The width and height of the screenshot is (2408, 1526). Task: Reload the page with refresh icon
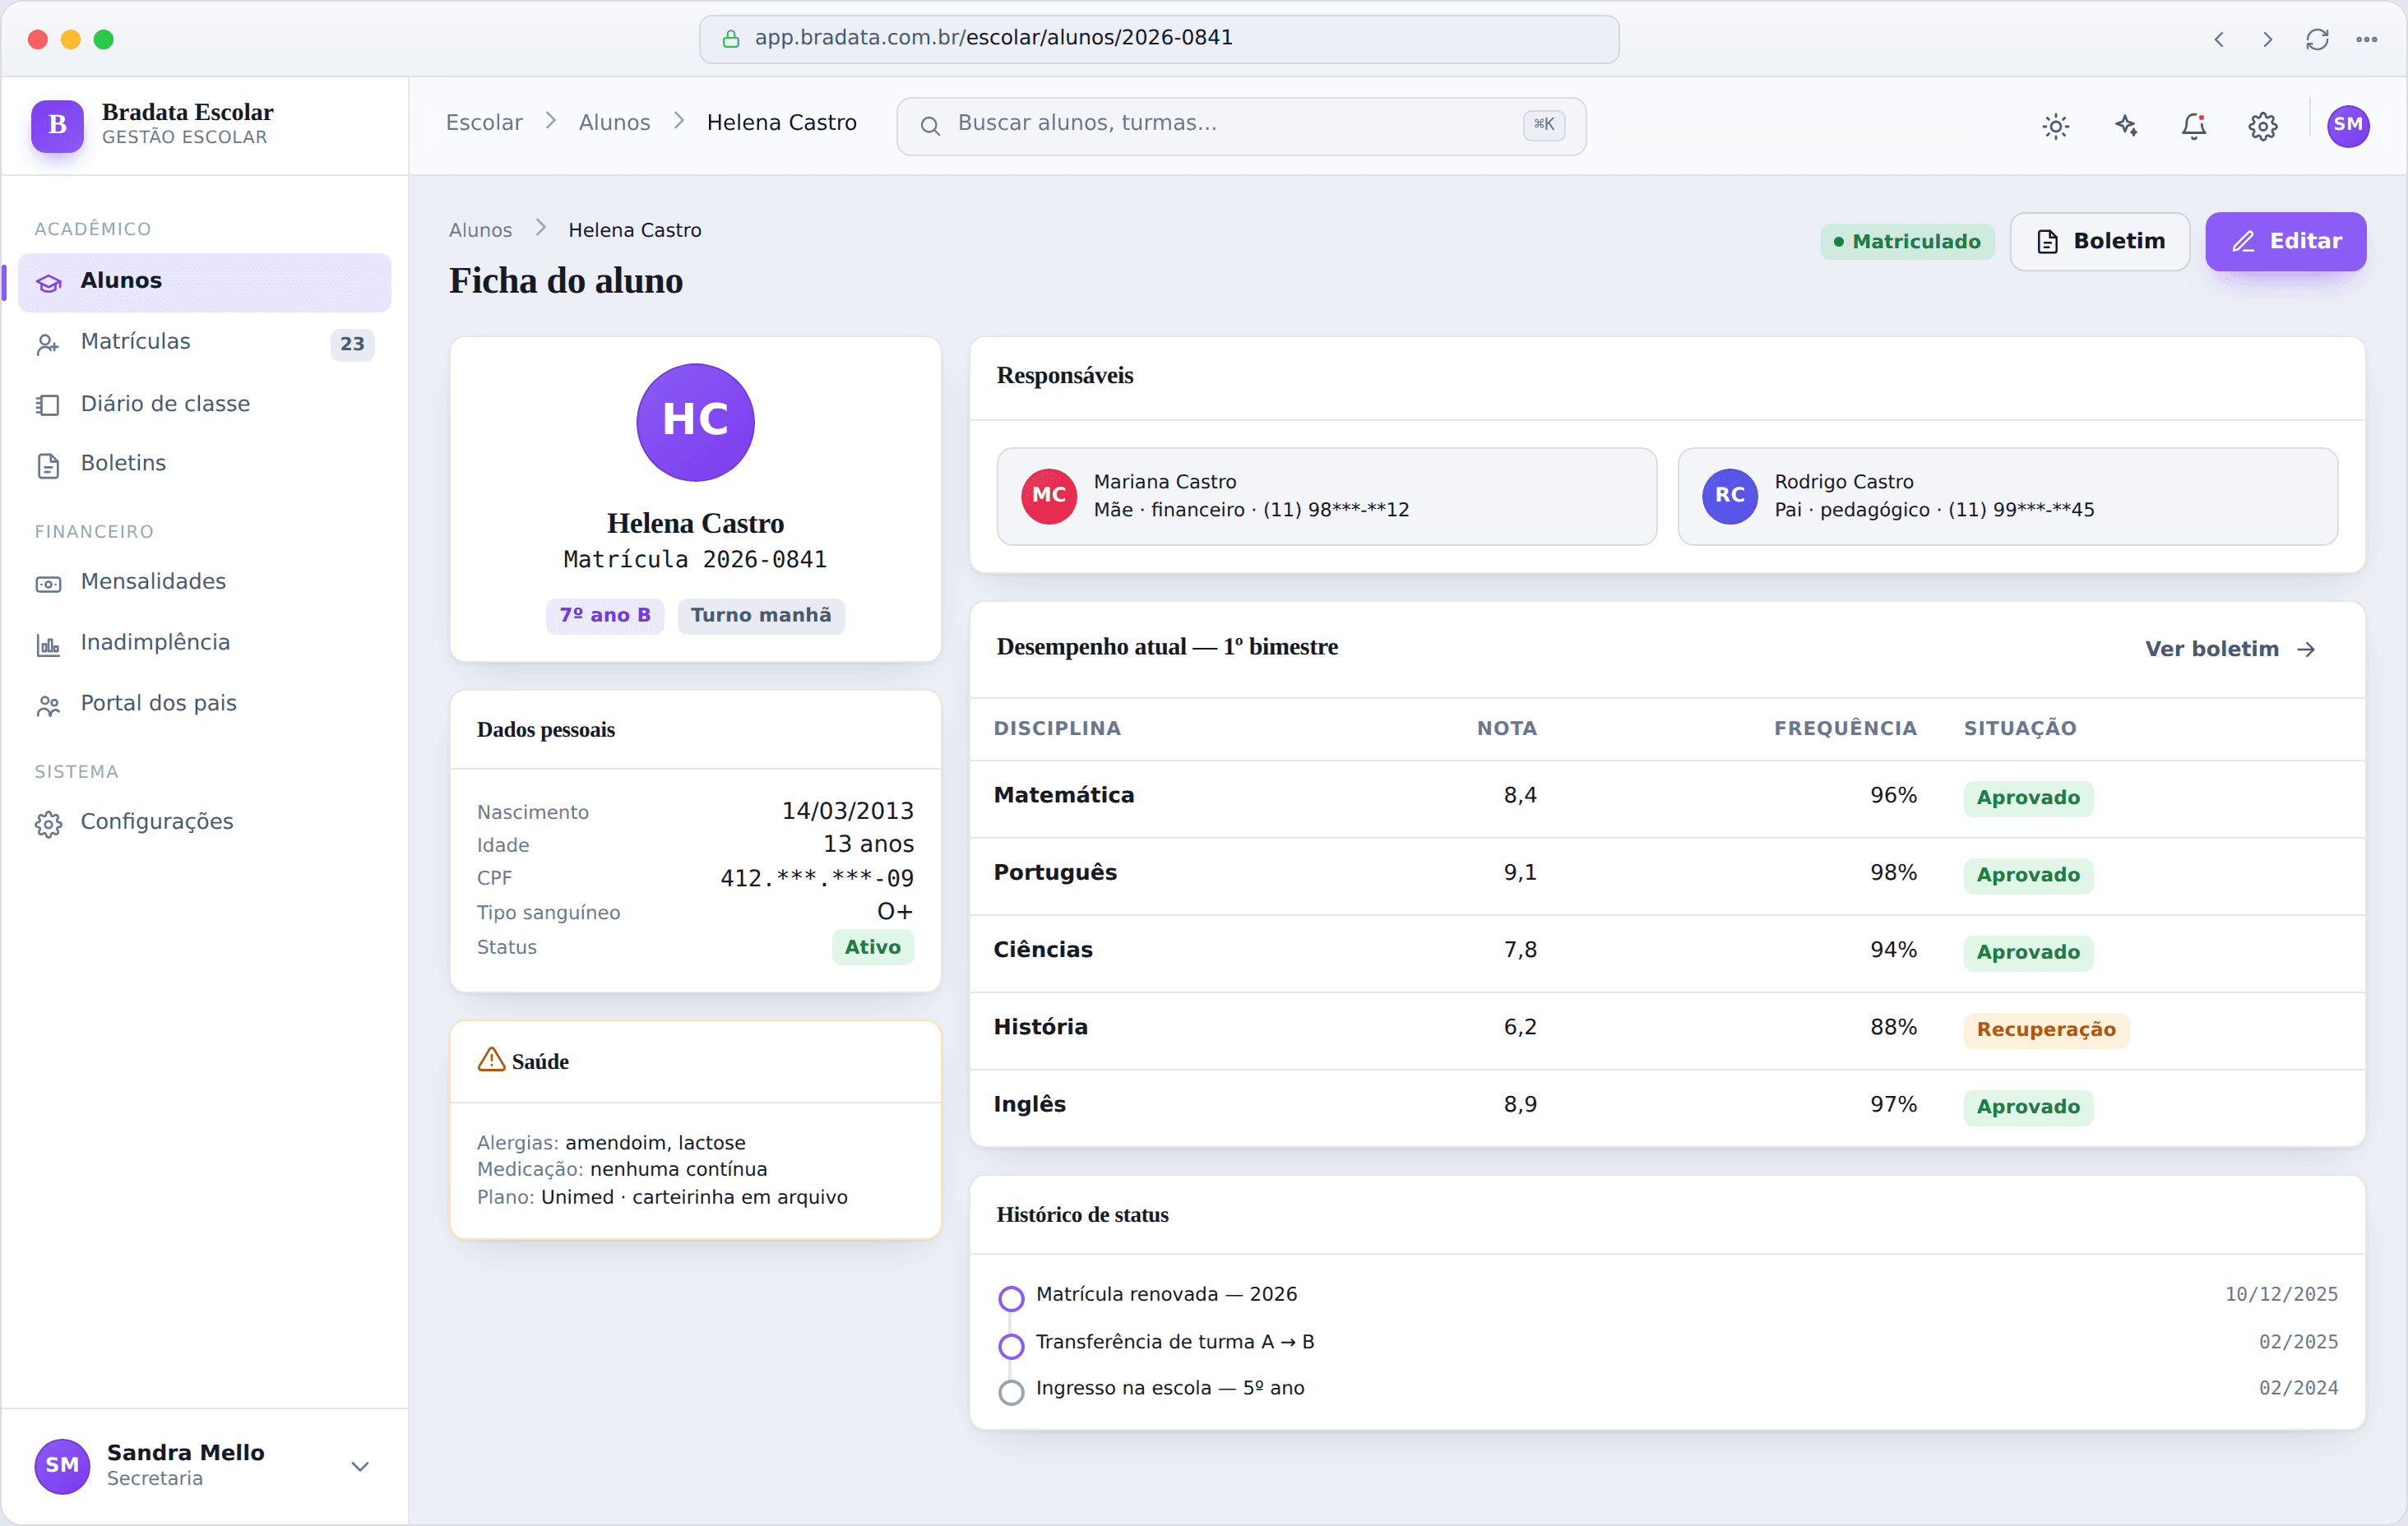click(x=2317, y=39)
